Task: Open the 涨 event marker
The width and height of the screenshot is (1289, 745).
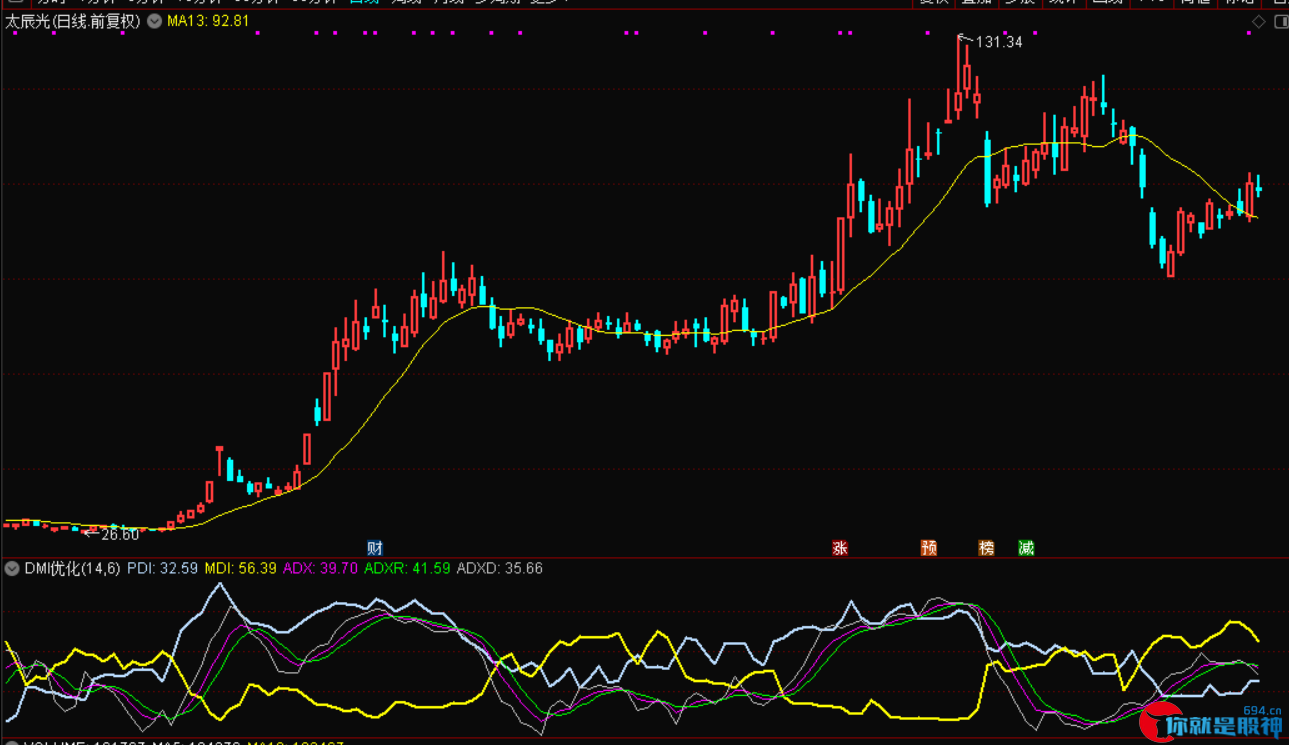Action: pyautogui.click(x=840, y=548)
